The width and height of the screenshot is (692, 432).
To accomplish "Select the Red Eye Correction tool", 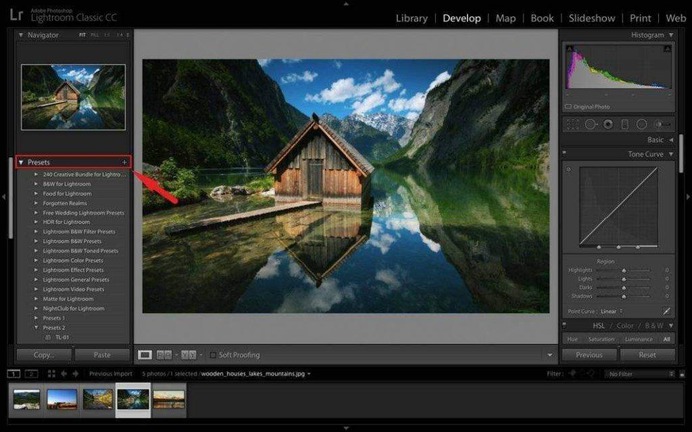I will pyautogui.click(x=608, y=124).
